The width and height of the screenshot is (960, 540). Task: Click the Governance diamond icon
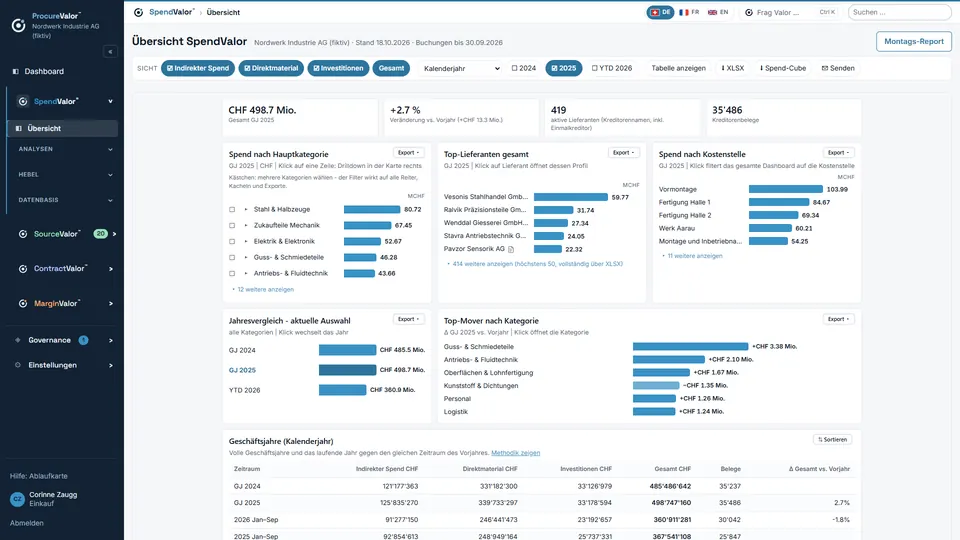pyautogui.click(x=18, y=340)
